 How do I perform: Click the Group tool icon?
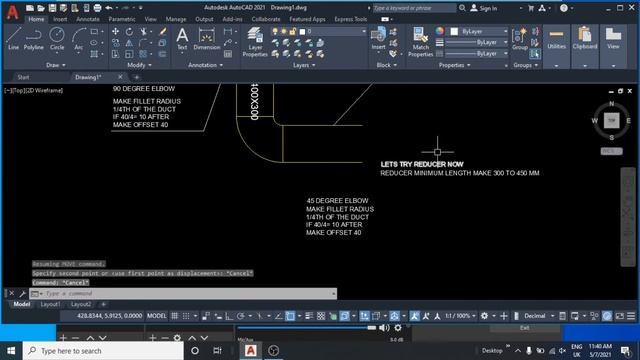[520, 39]
